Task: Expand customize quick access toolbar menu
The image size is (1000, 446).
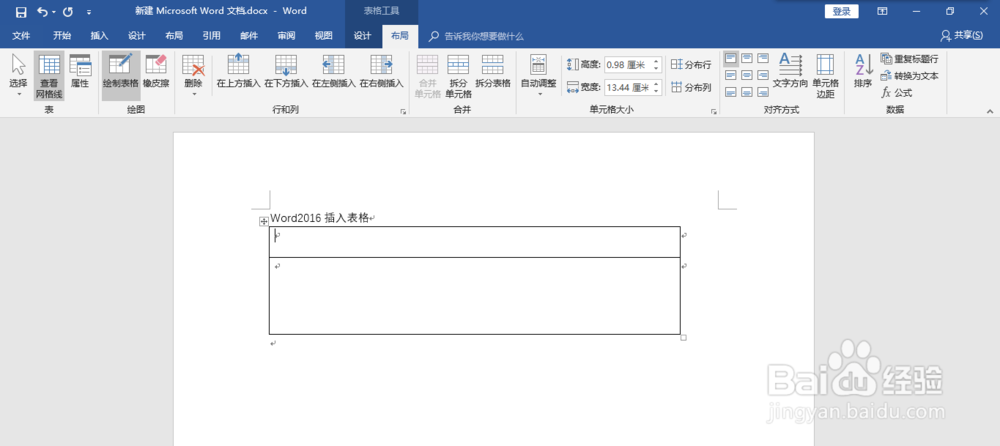Action: click(89, 11)
